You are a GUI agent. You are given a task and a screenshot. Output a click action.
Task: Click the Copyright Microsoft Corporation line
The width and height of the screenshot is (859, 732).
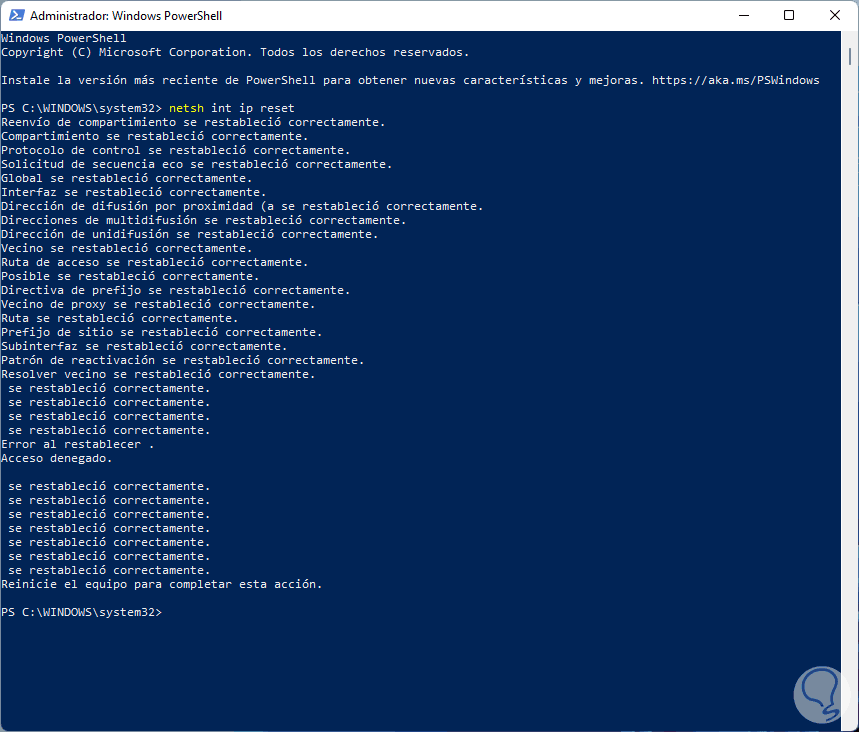[x=235, y=53]
